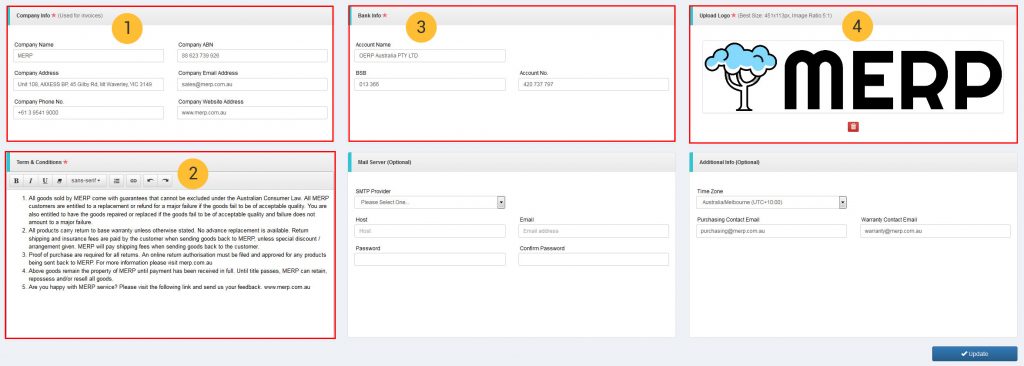Click the Account No. input field

click(x=594, y=84)
